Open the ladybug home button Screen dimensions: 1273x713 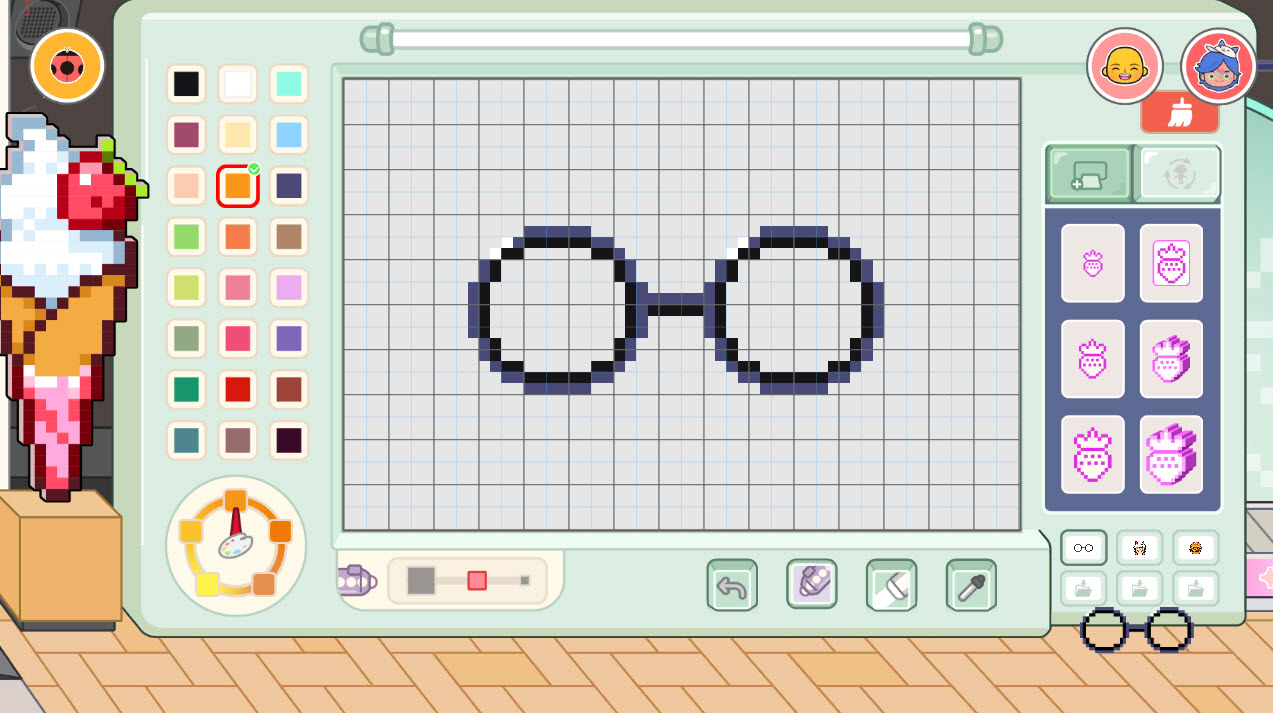point(68,66)
